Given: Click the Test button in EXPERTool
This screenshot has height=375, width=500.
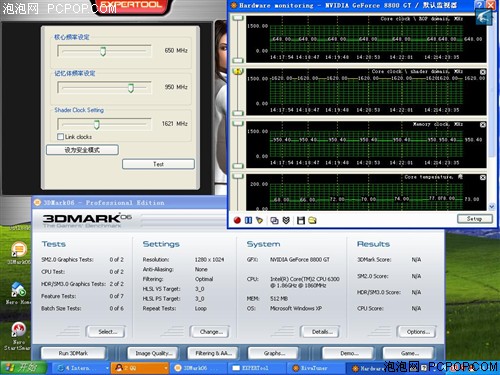Looking at the screenshot, I should click(x=158, y=164).
